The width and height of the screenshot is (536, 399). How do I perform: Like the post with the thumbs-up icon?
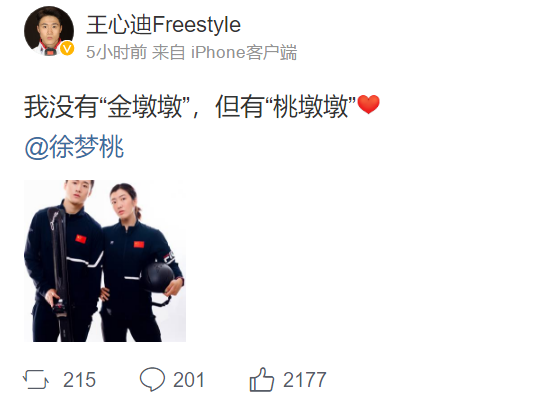coord(262,379)
